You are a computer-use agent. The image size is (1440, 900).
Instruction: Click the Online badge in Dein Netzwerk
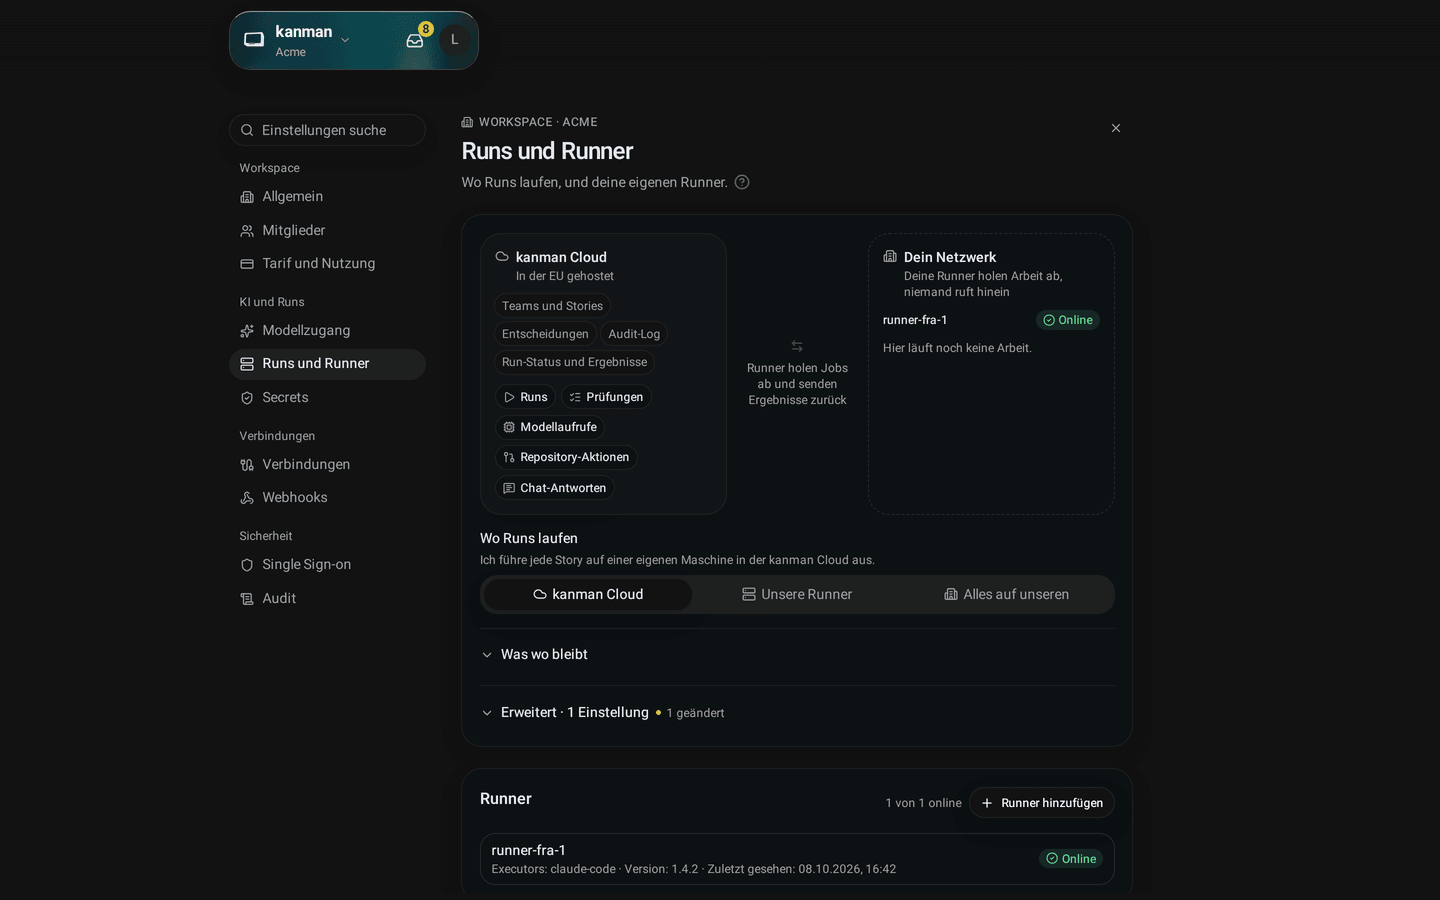pos(1068,320)
